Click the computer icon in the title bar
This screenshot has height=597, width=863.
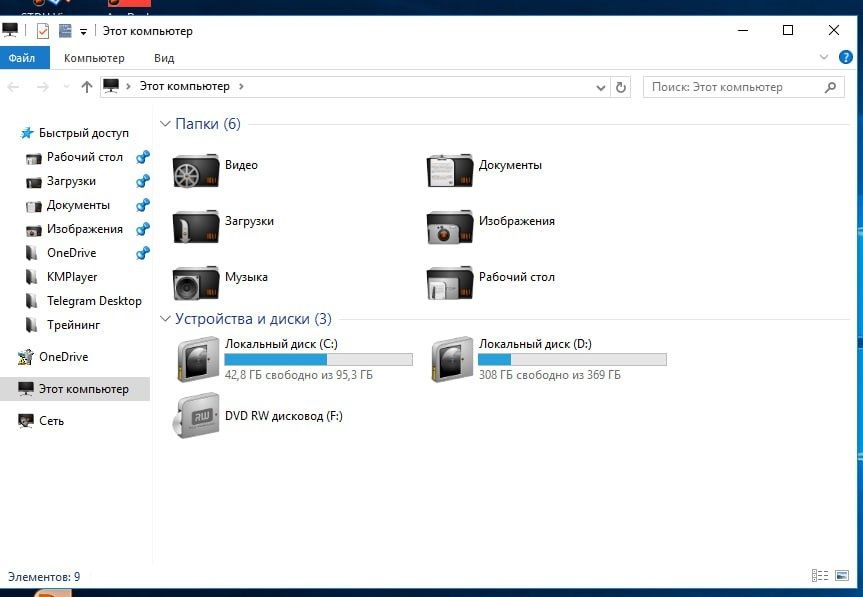[10, 30]
